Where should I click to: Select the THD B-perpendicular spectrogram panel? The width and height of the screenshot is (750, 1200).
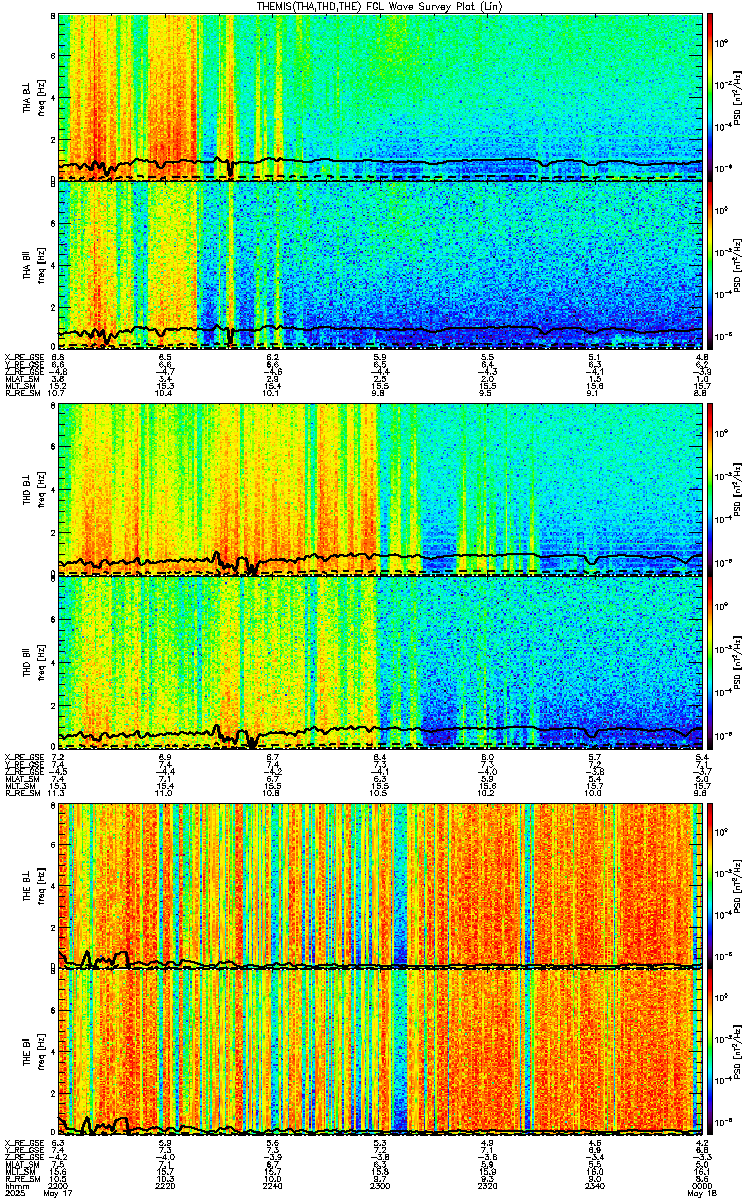pos(380,488)
